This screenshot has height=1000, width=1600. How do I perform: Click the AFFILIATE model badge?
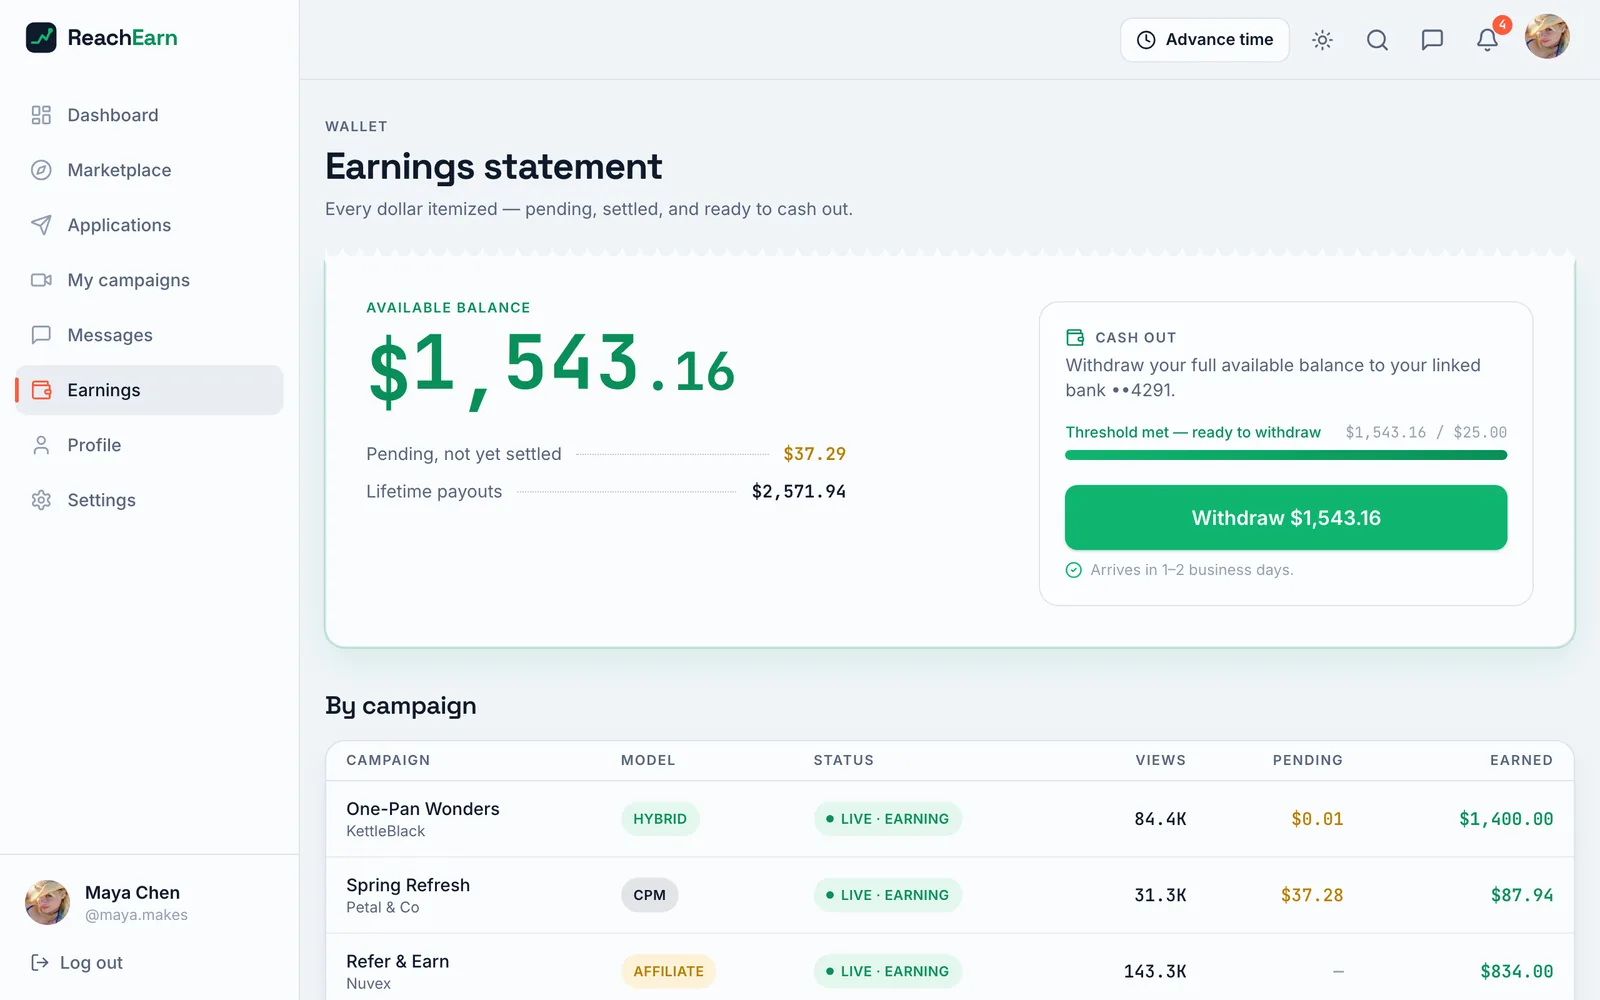click(x=668, y=971)
